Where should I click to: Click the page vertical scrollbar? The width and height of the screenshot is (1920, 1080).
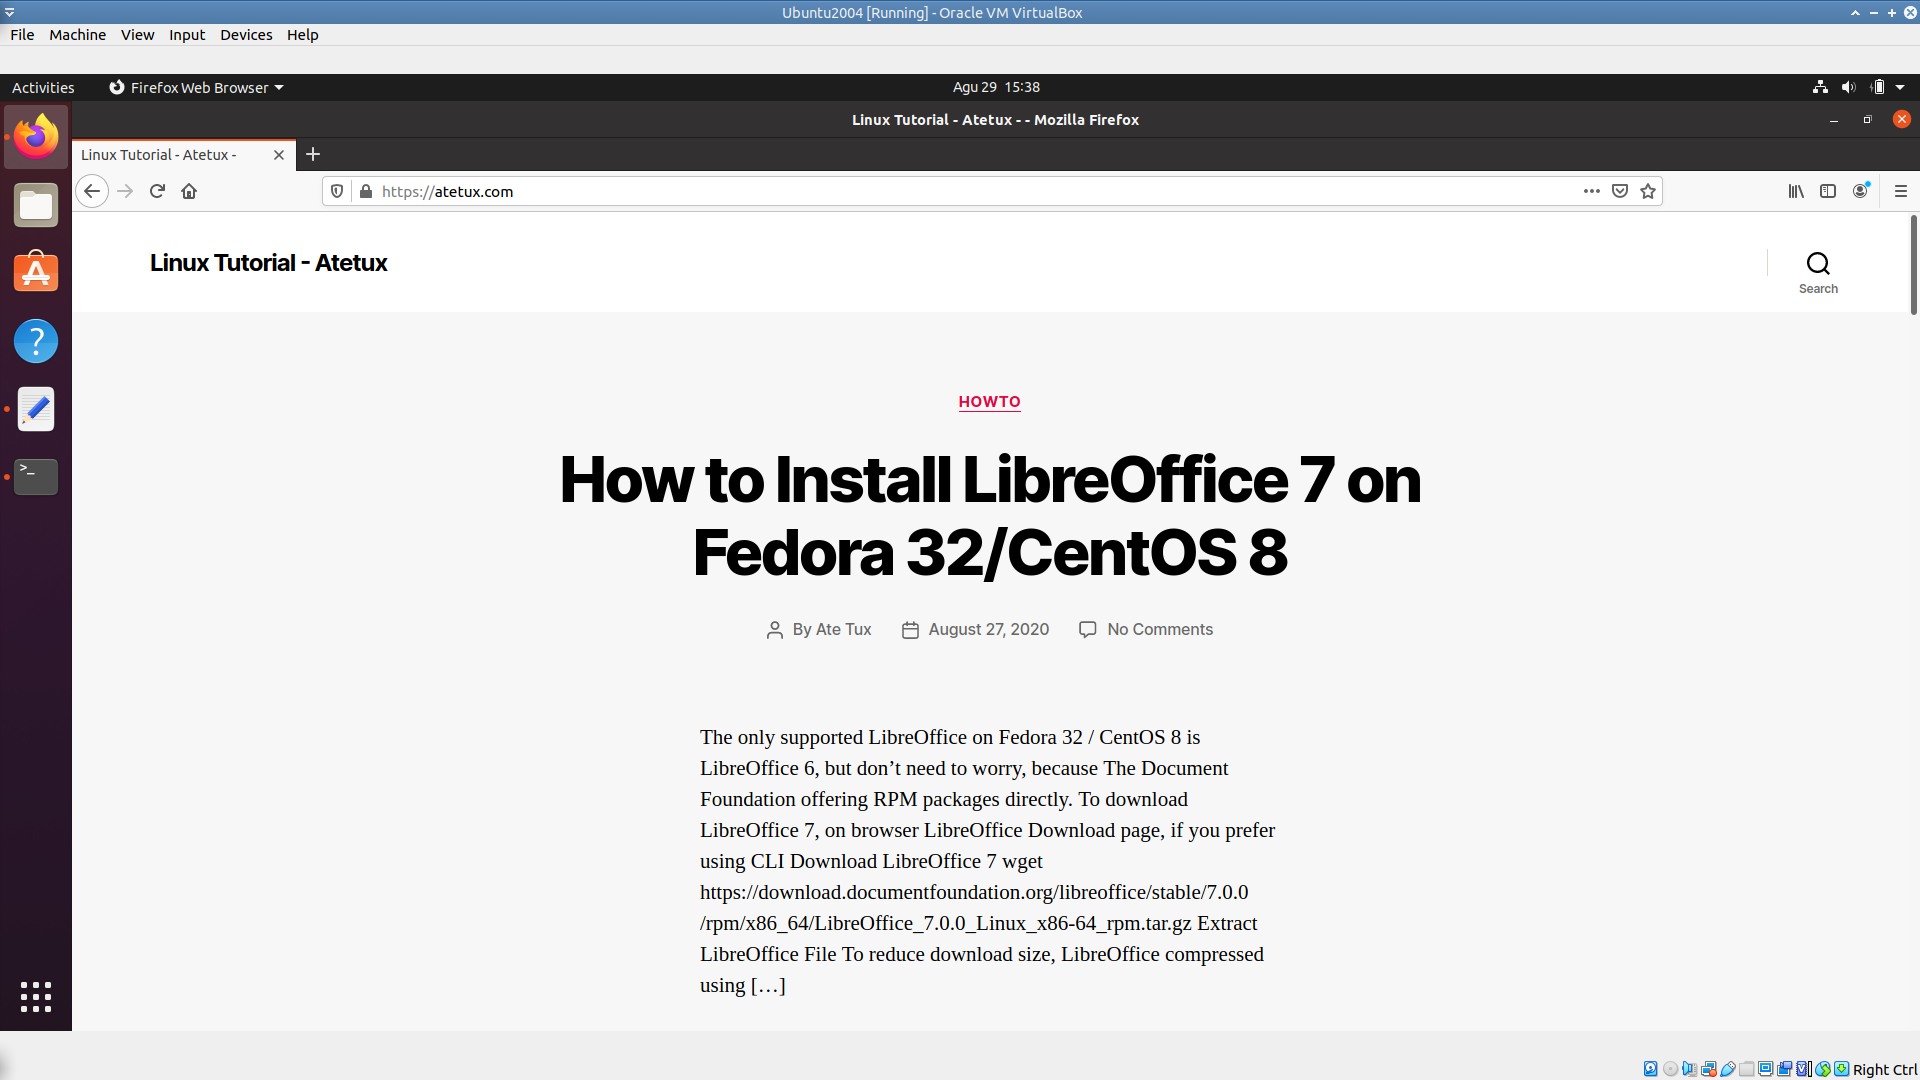point(1913,265)
